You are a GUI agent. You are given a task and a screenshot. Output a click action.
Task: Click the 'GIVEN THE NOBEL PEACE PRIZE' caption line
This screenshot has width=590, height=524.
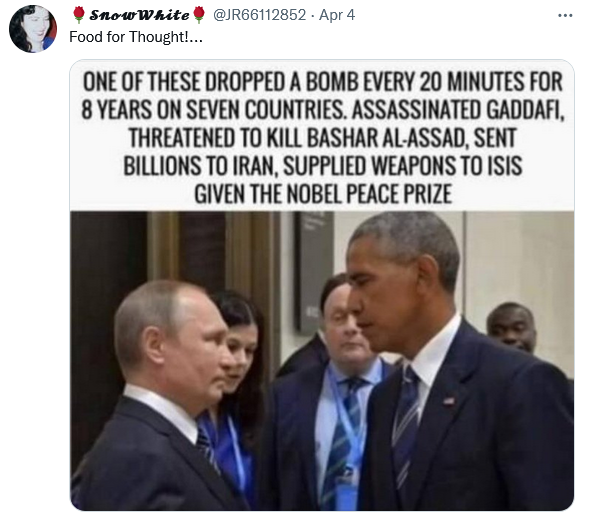pos(323,194)
